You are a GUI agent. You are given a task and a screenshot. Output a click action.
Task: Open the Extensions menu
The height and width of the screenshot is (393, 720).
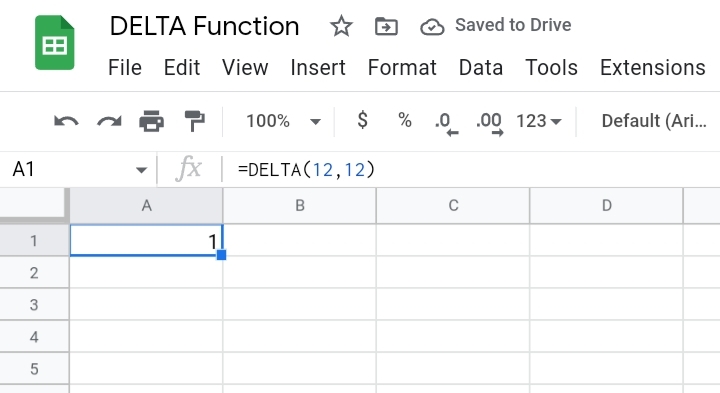(x=653, y=67)
